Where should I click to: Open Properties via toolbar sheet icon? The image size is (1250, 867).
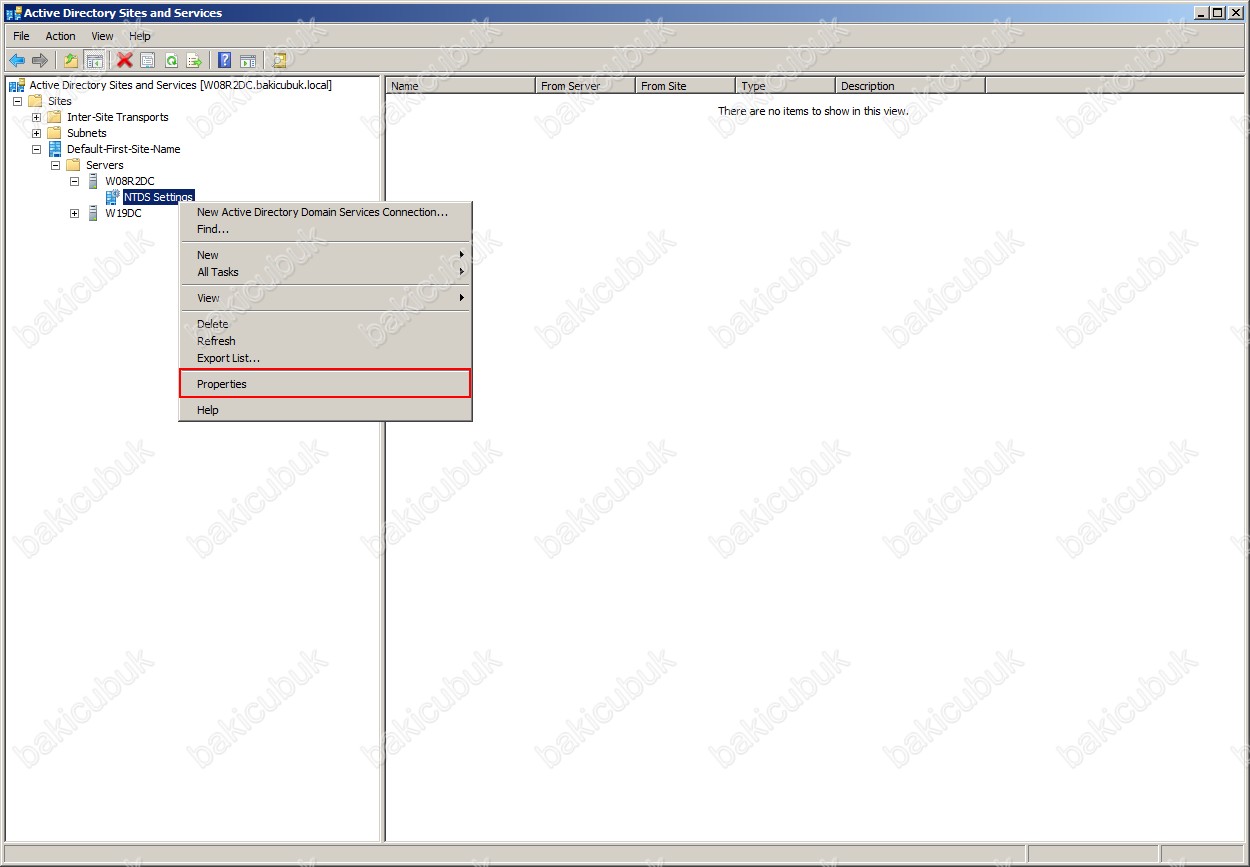pyautogui.click(x=148, y=61)
